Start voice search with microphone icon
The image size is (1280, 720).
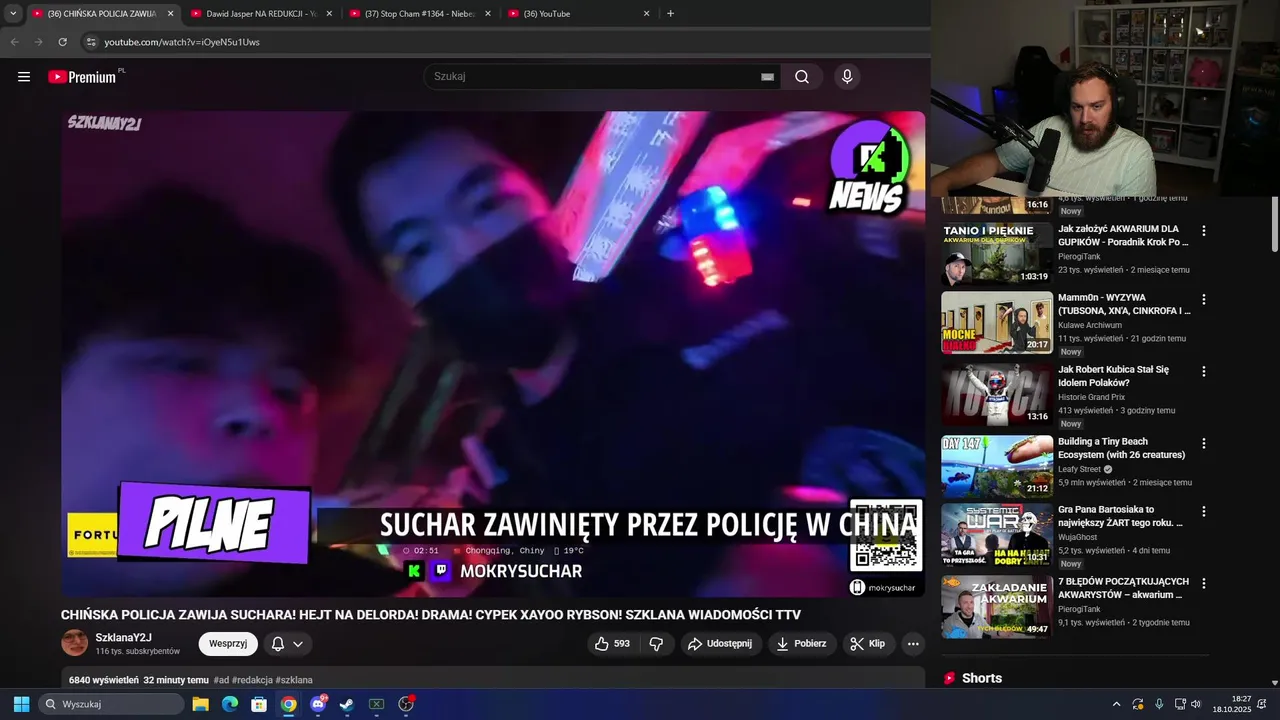pos(847,77)
